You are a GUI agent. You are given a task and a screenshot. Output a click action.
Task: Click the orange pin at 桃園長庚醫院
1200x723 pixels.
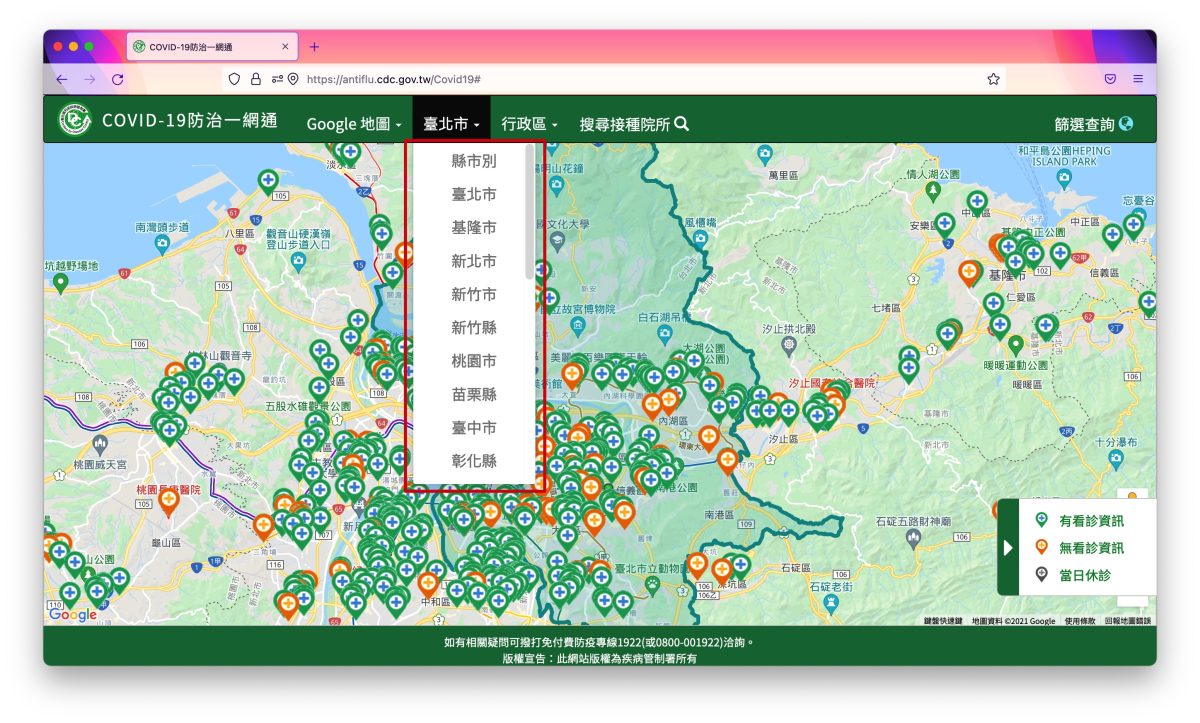pyautogui.click(x=168, y=500)
